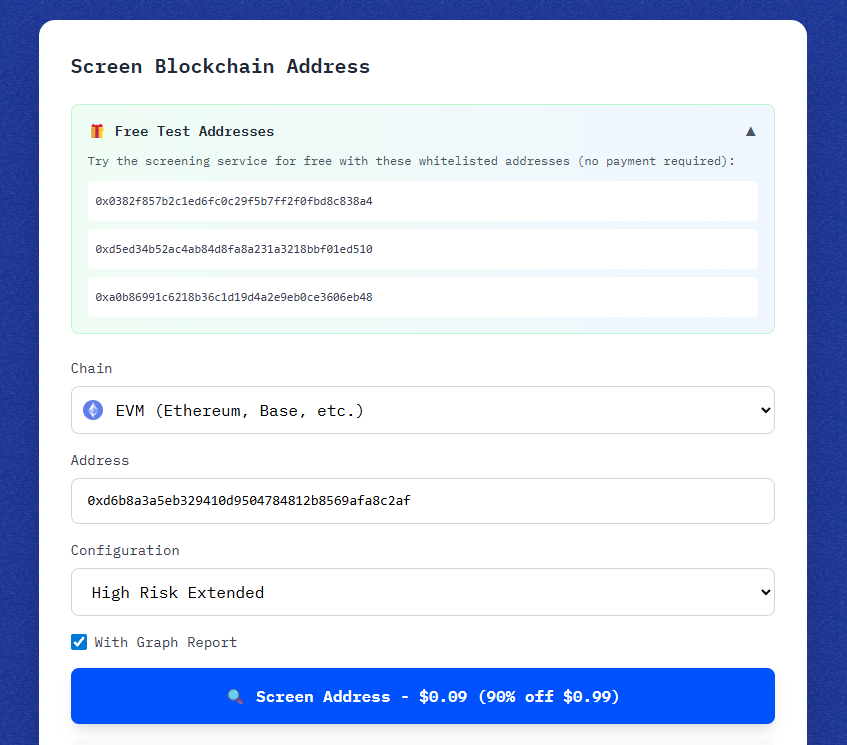The image size is (847, 745).
Task: Click the magnifier icon on Screen Address button
Action: [x=235, y=696]
